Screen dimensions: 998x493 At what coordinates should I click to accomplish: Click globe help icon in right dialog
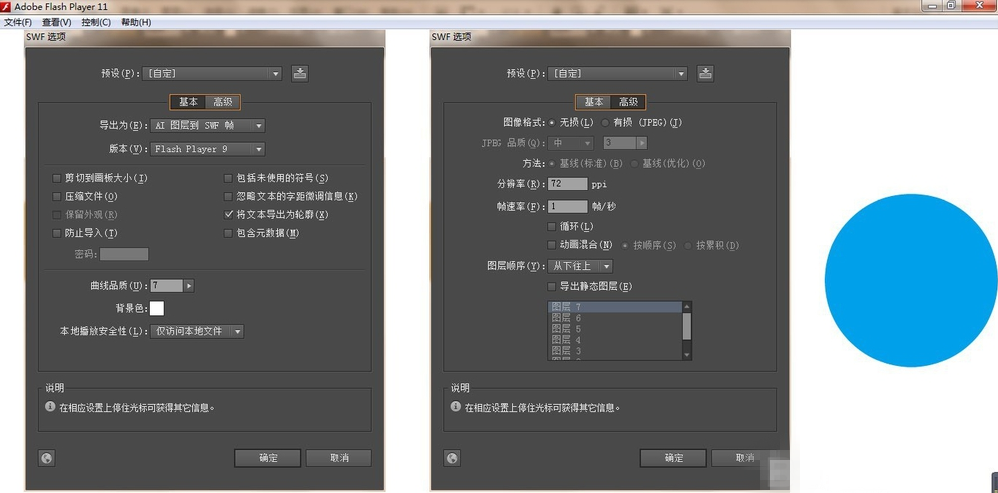click(452, 457)
